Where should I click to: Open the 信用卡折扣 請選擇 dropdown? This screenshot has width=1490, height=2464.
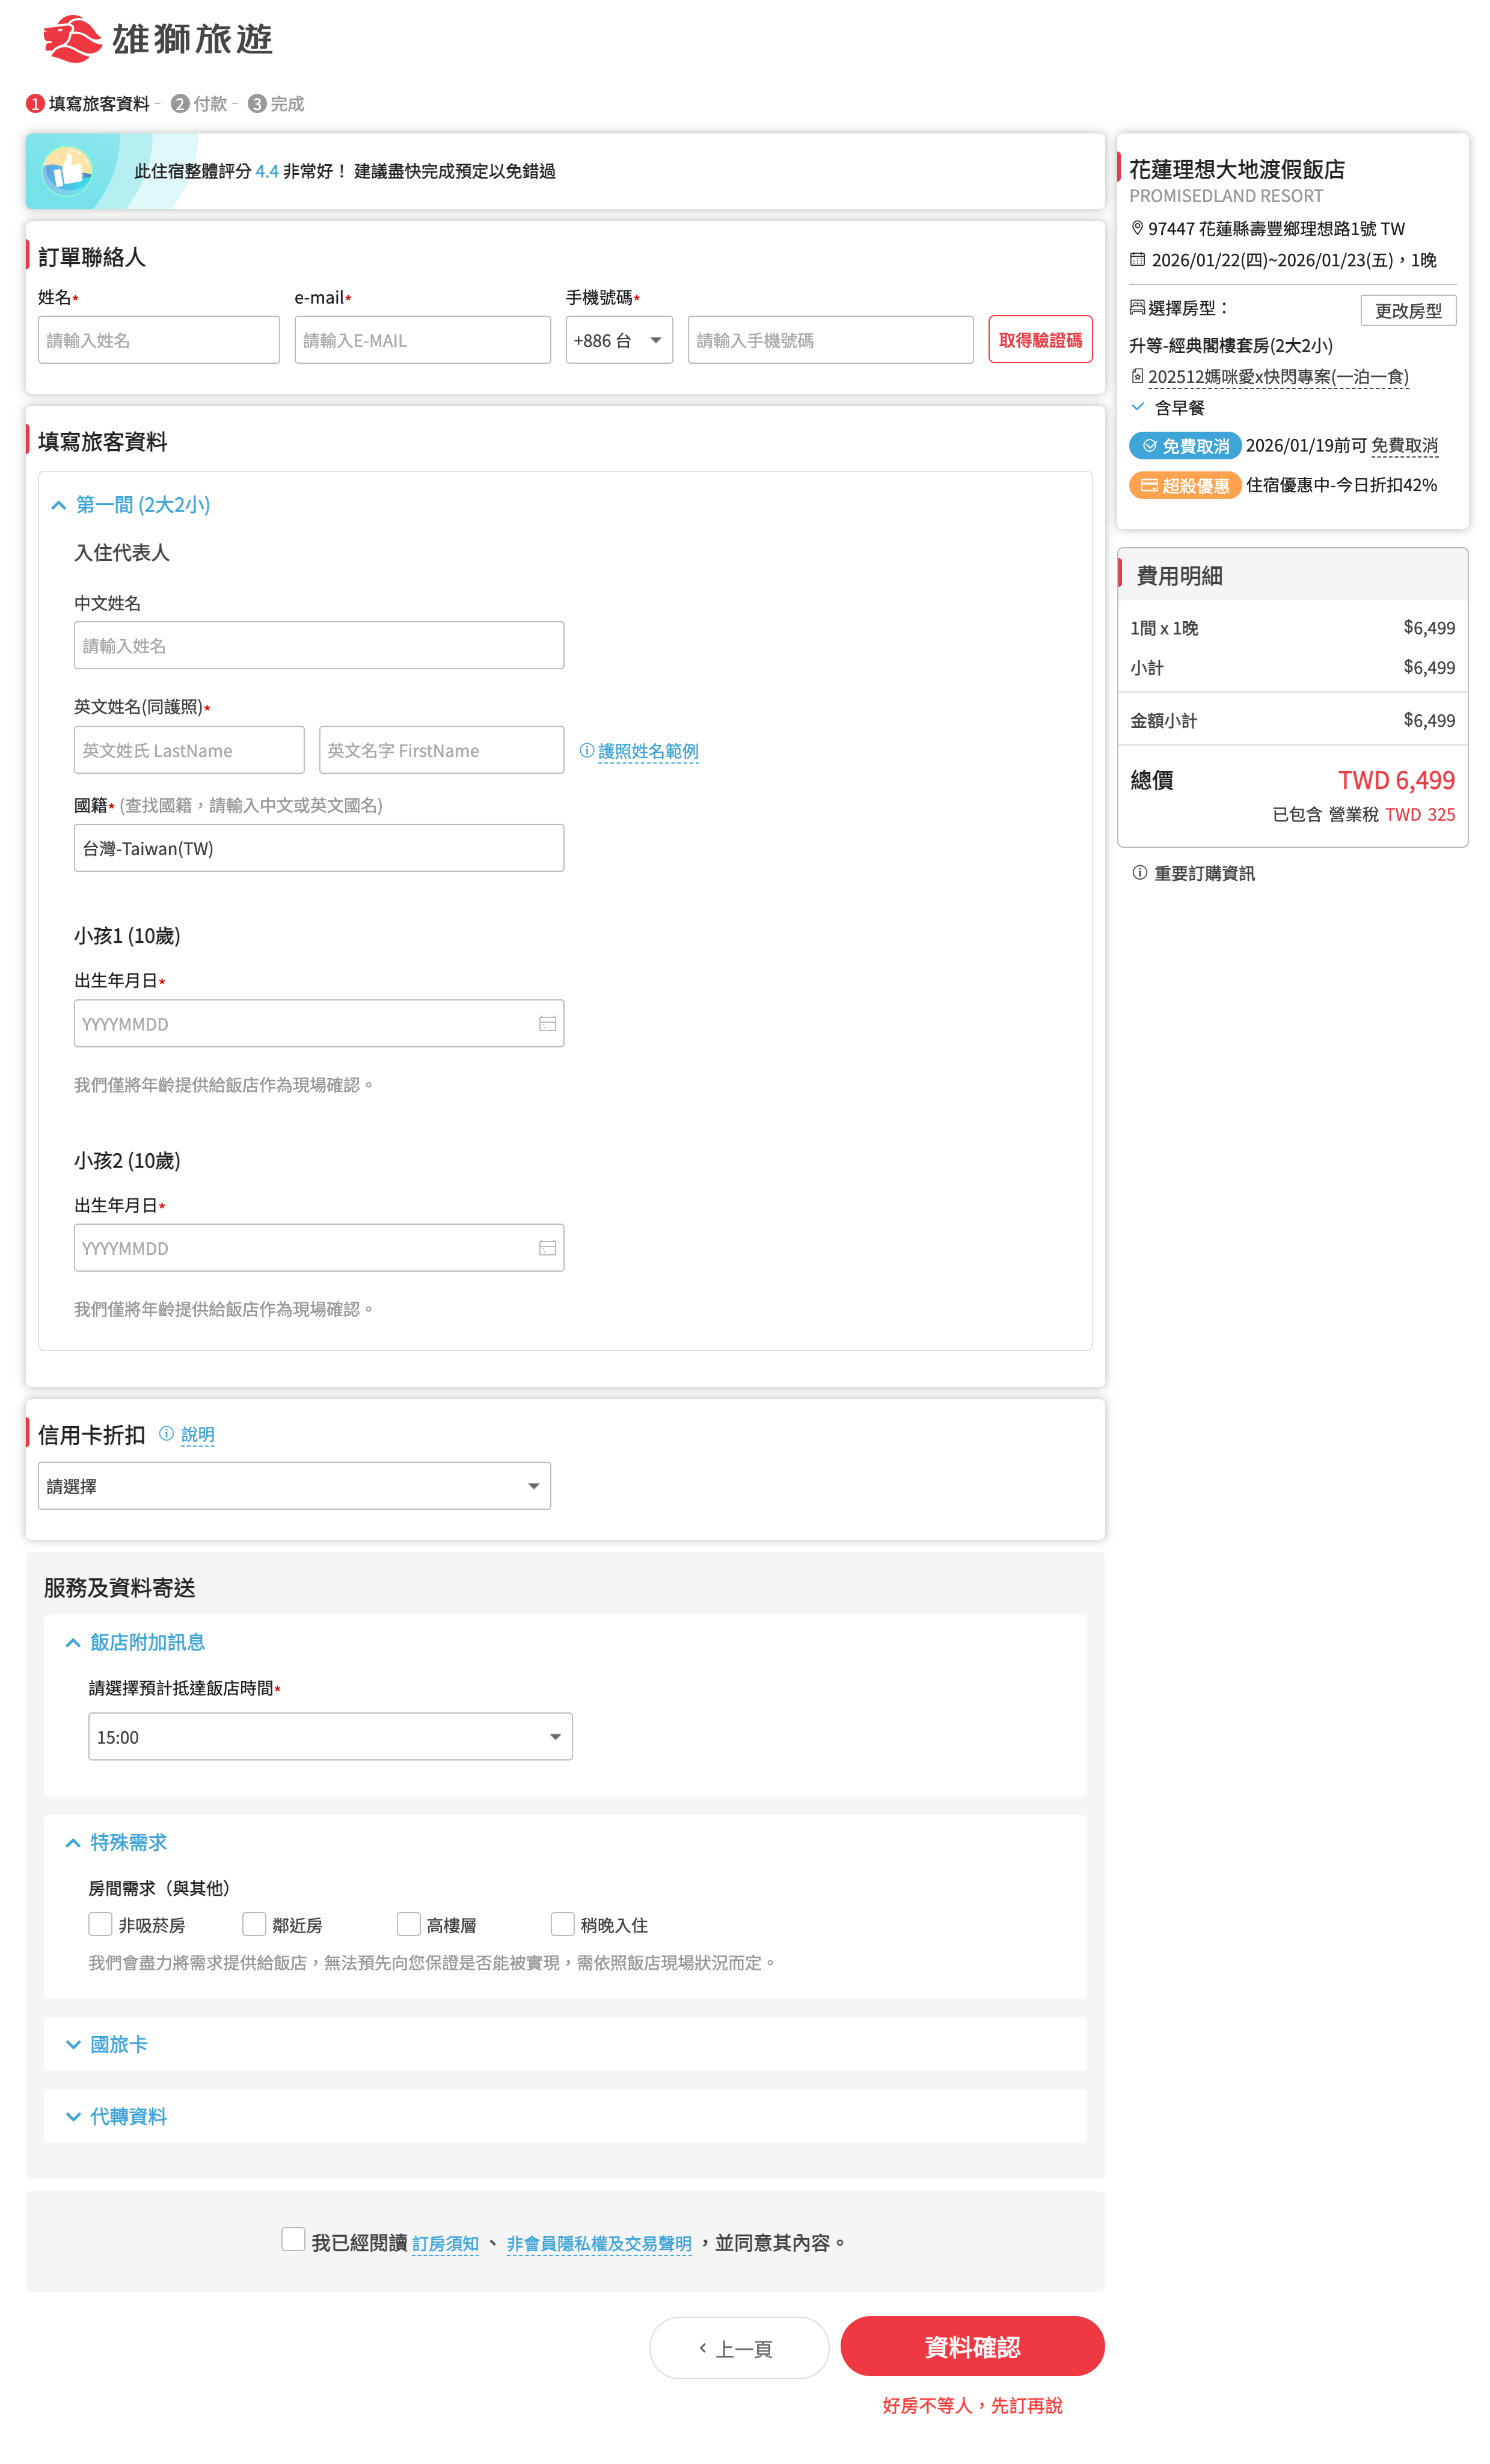(294, 1485)
